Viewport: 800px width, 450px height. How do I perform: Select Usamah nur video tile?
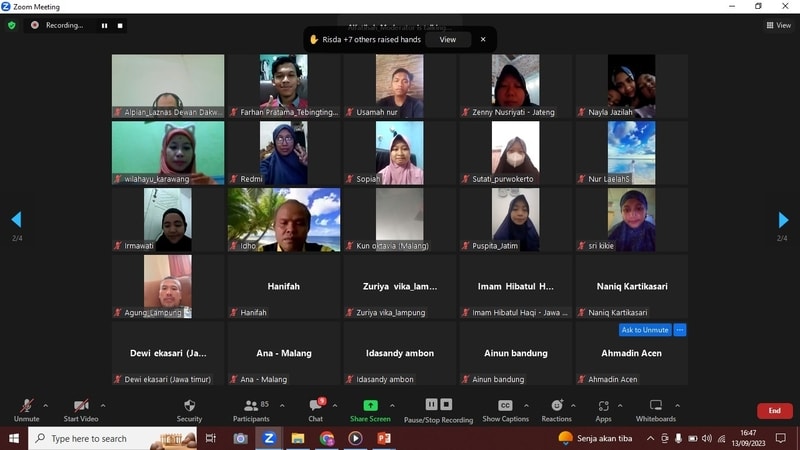[399, 86]
